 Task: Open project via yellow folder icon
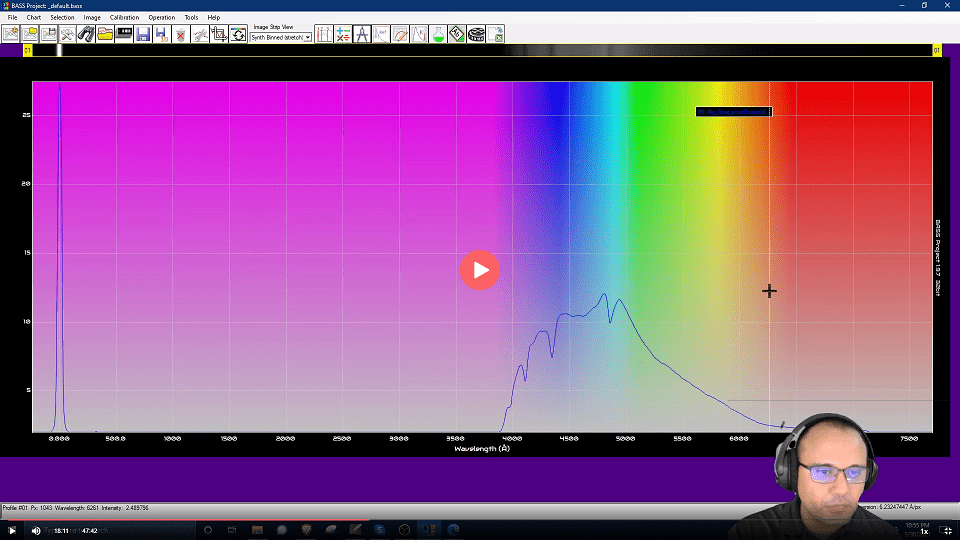tap(105, 34)
